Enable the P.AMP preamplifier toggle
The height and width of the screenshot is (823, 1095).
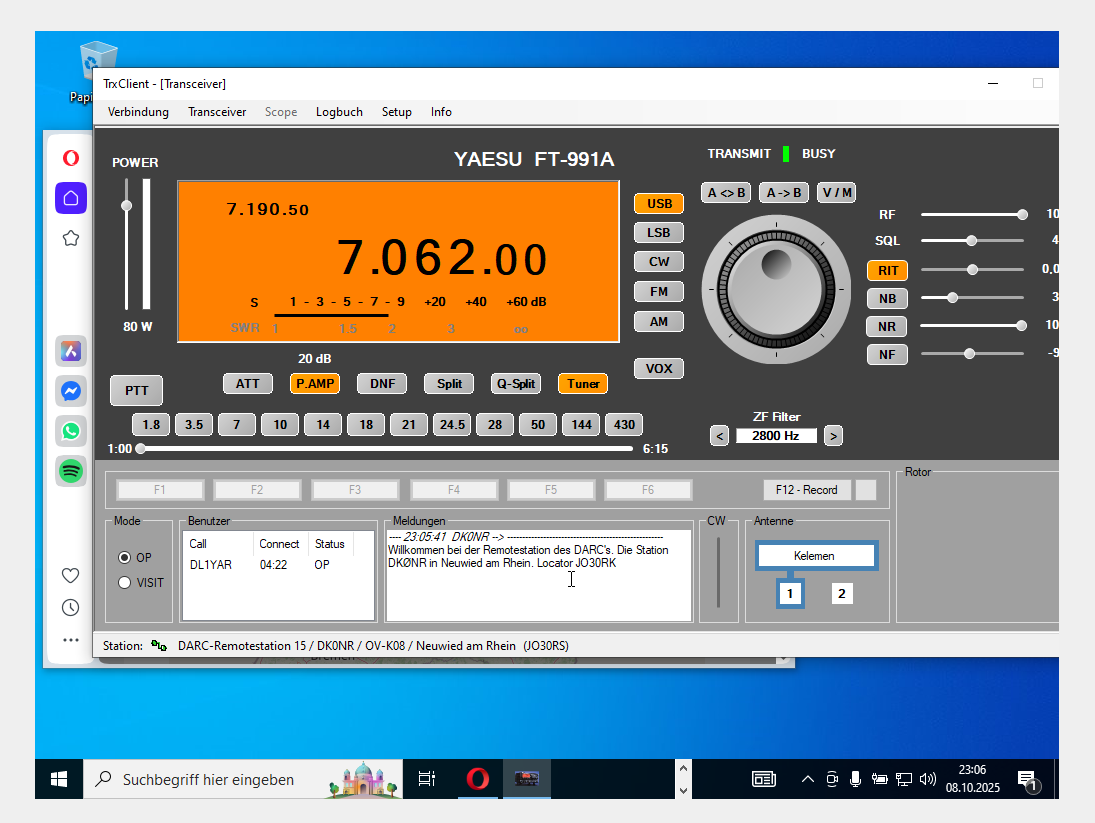[315, 383]
